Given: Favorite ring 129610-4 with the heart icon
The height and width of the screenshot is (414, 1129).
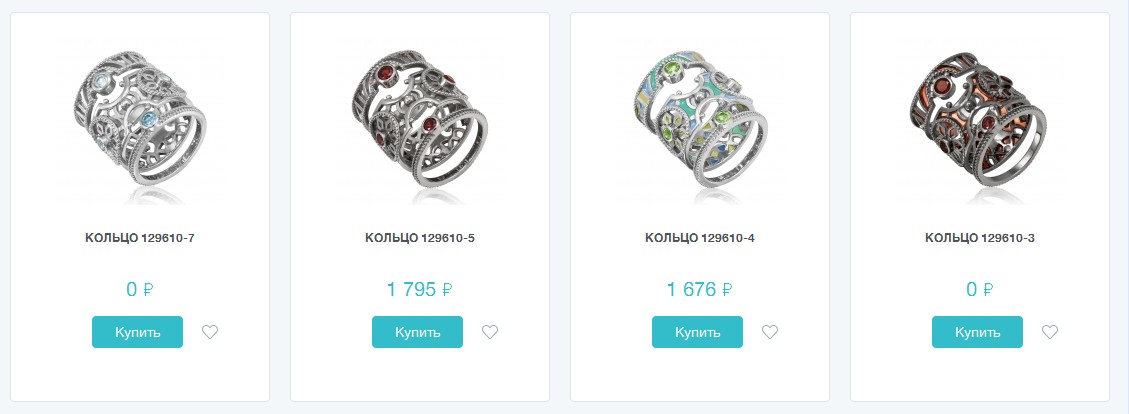Looking at the screenshot, I should [770, 332].
